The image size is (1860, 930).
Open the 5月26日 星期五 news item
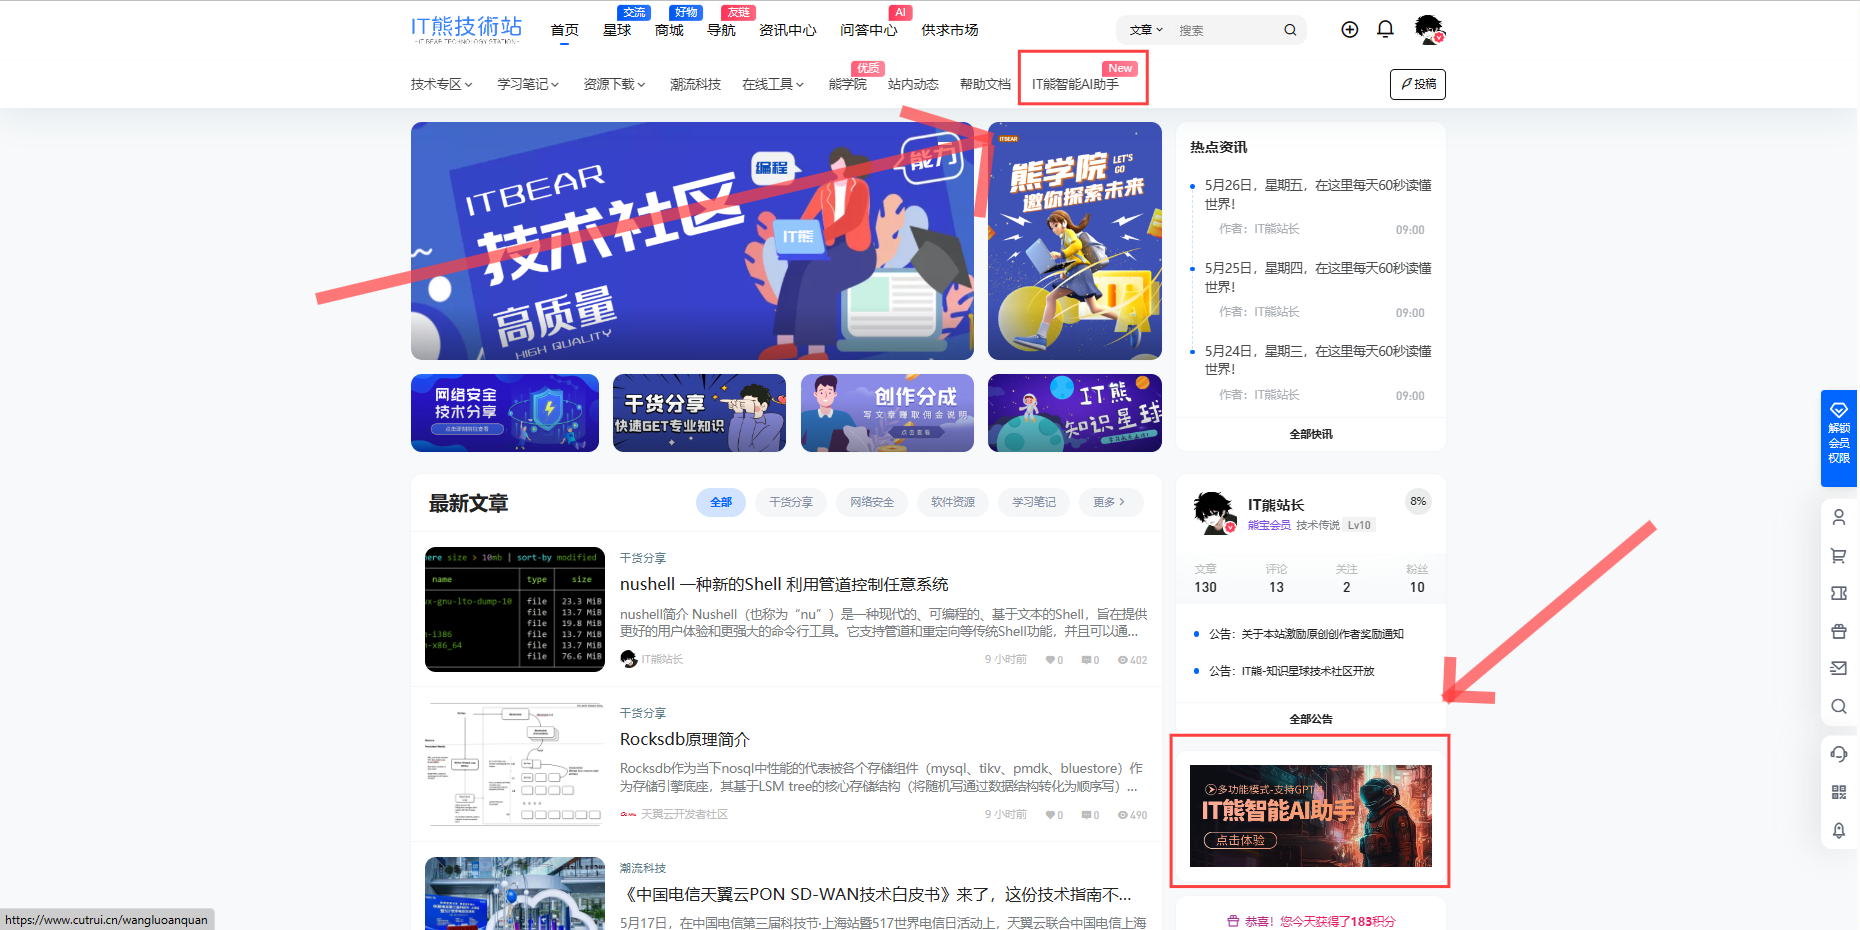click(1318, 194)
